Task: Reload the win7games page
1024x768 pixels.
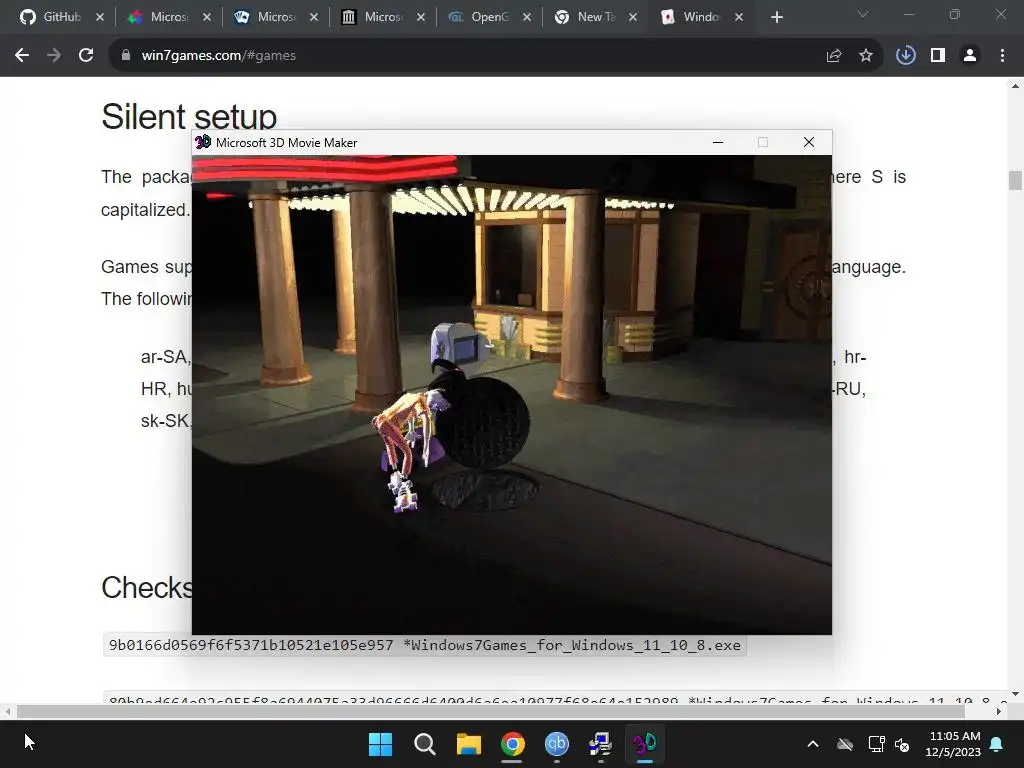Action: tap(86, 56)
